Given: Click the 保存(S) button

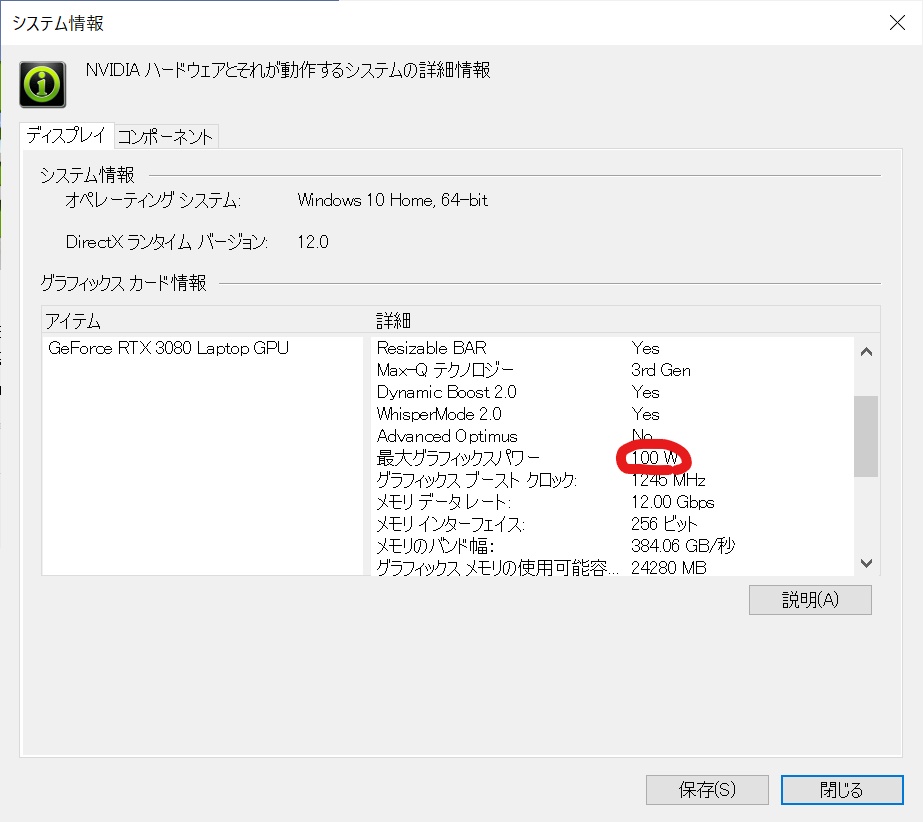Looking at the screenshot, I should click(x=707, y=790).
